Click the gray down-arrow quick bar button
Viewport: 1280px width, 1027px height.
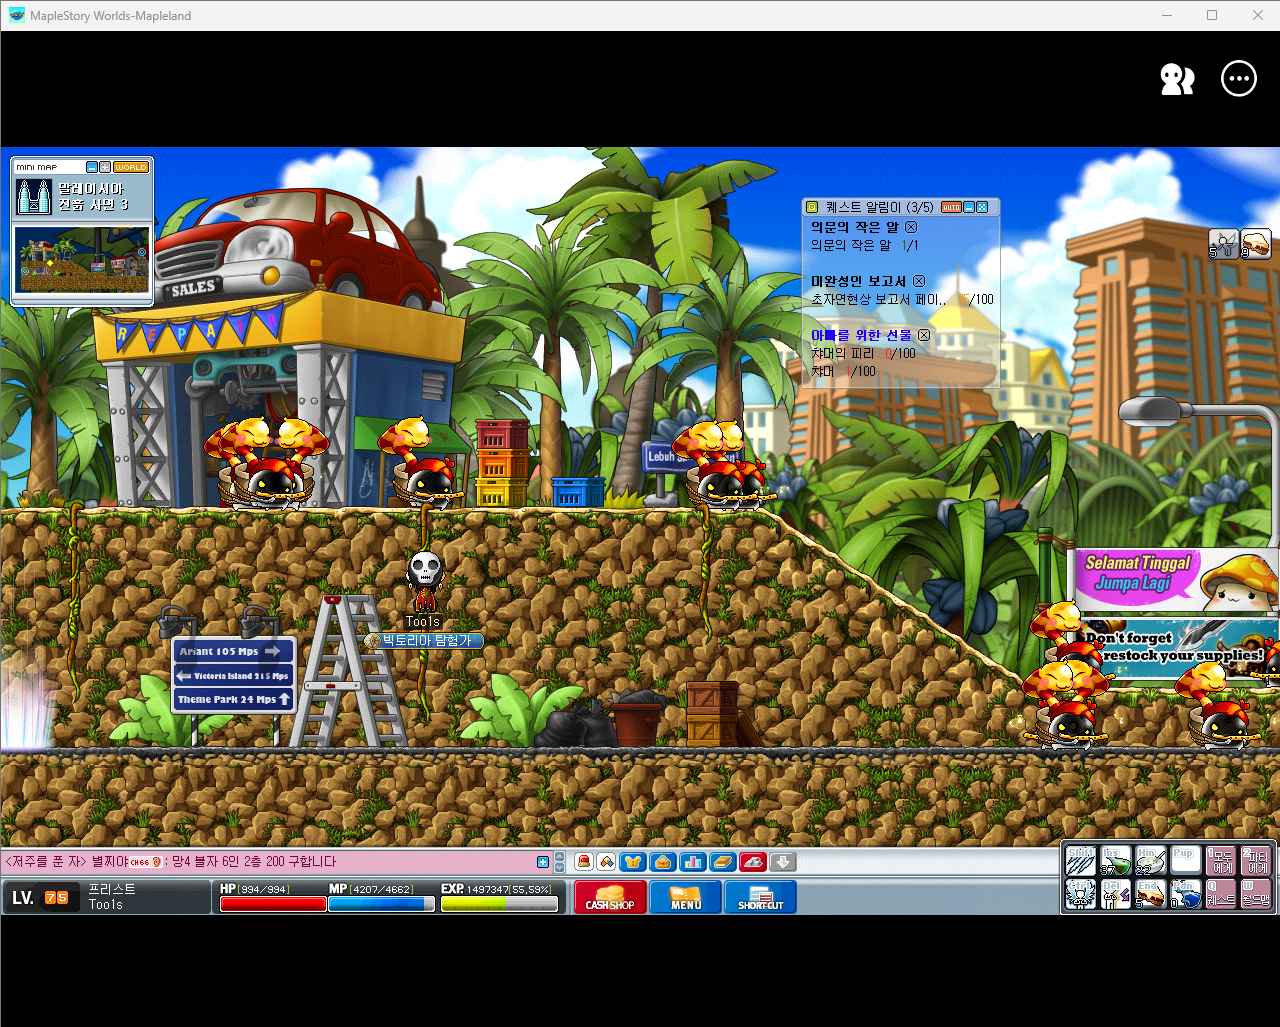tap(783, 862)
